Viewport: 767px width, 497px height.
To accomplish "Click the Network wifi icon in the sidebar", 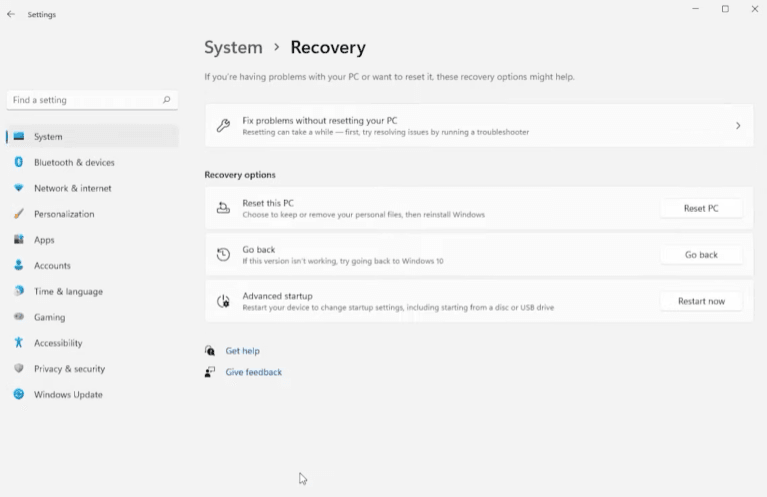I will click(x=19, y=188).
